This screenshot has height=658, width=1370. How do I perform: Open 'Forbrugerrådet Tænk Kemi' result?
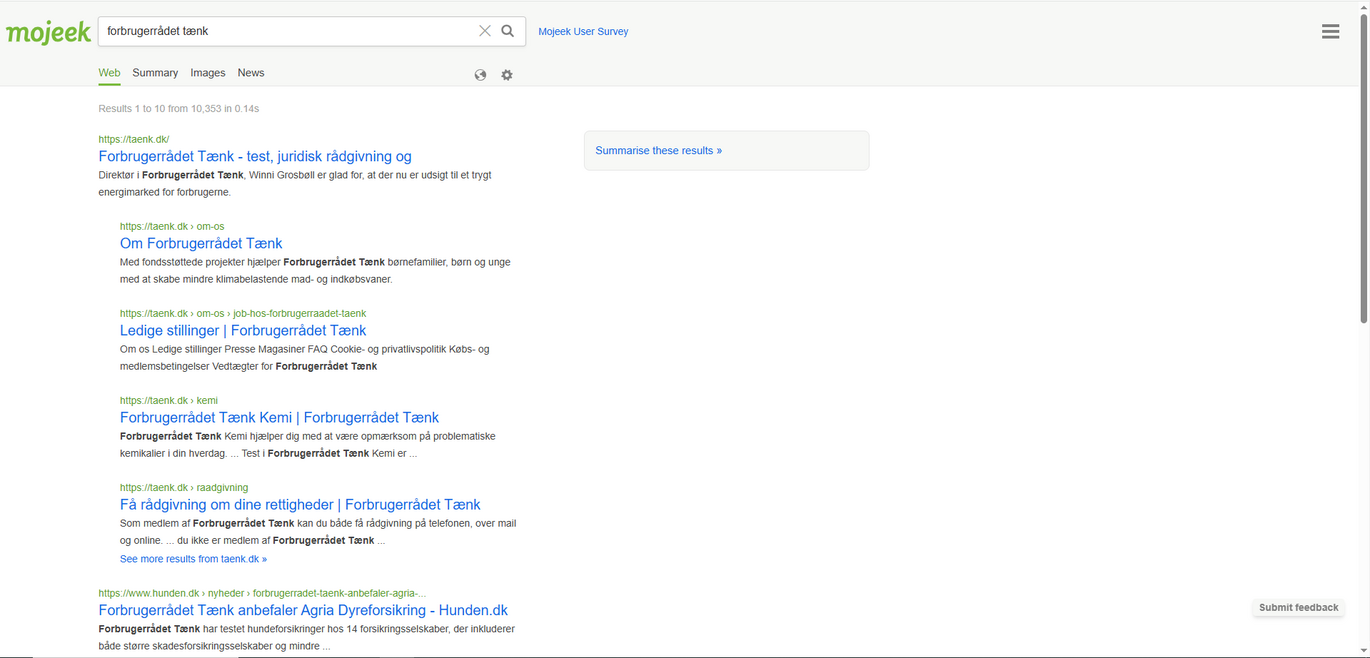coord(279,417)
